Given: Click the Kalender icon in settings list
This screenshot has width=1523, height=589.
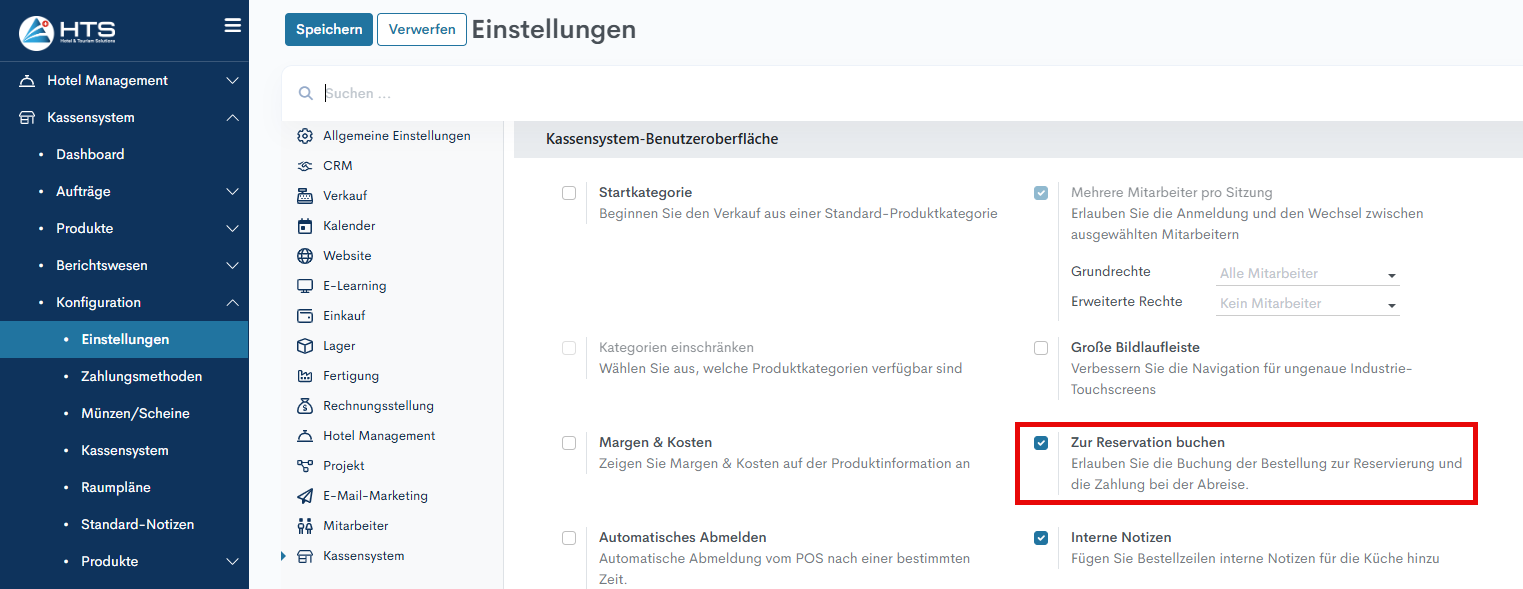Looking at the screenshot, I should pyautogui.click(x=305, y=226).
